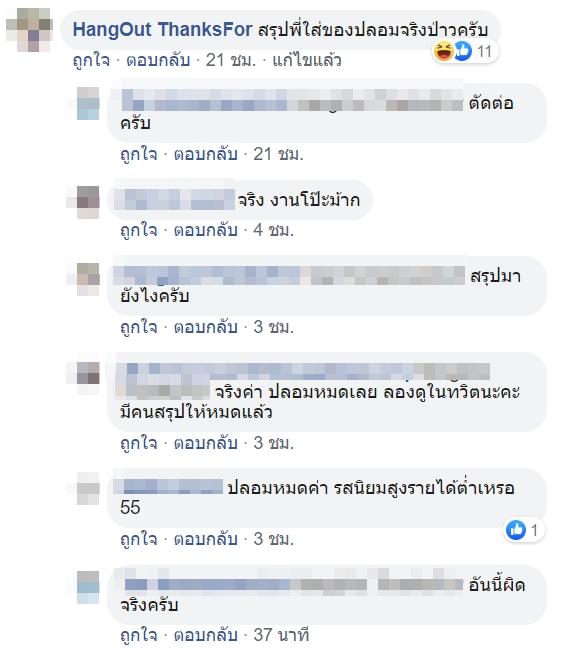
Task: Open the 37 นาที timestamp link
Action: coord(281,635)
